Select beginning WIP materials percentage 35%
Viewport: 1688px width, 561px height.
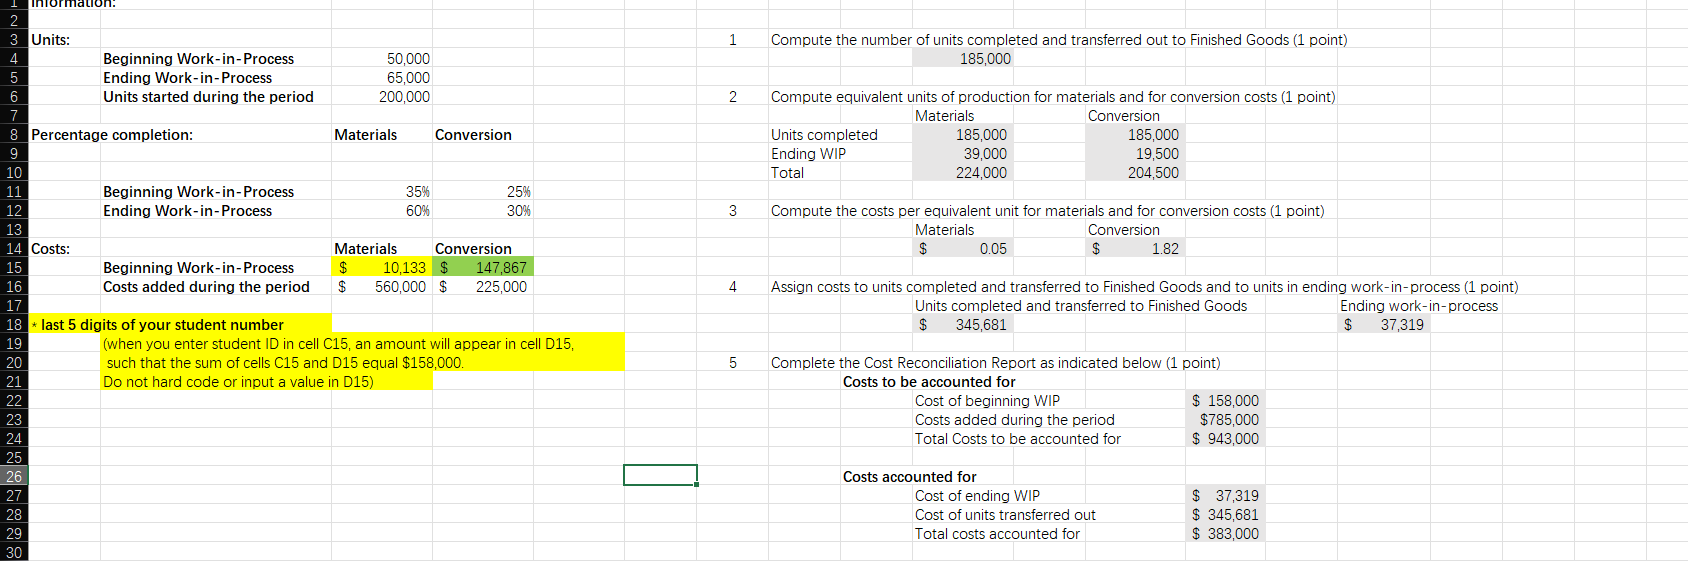click(418, 192)
